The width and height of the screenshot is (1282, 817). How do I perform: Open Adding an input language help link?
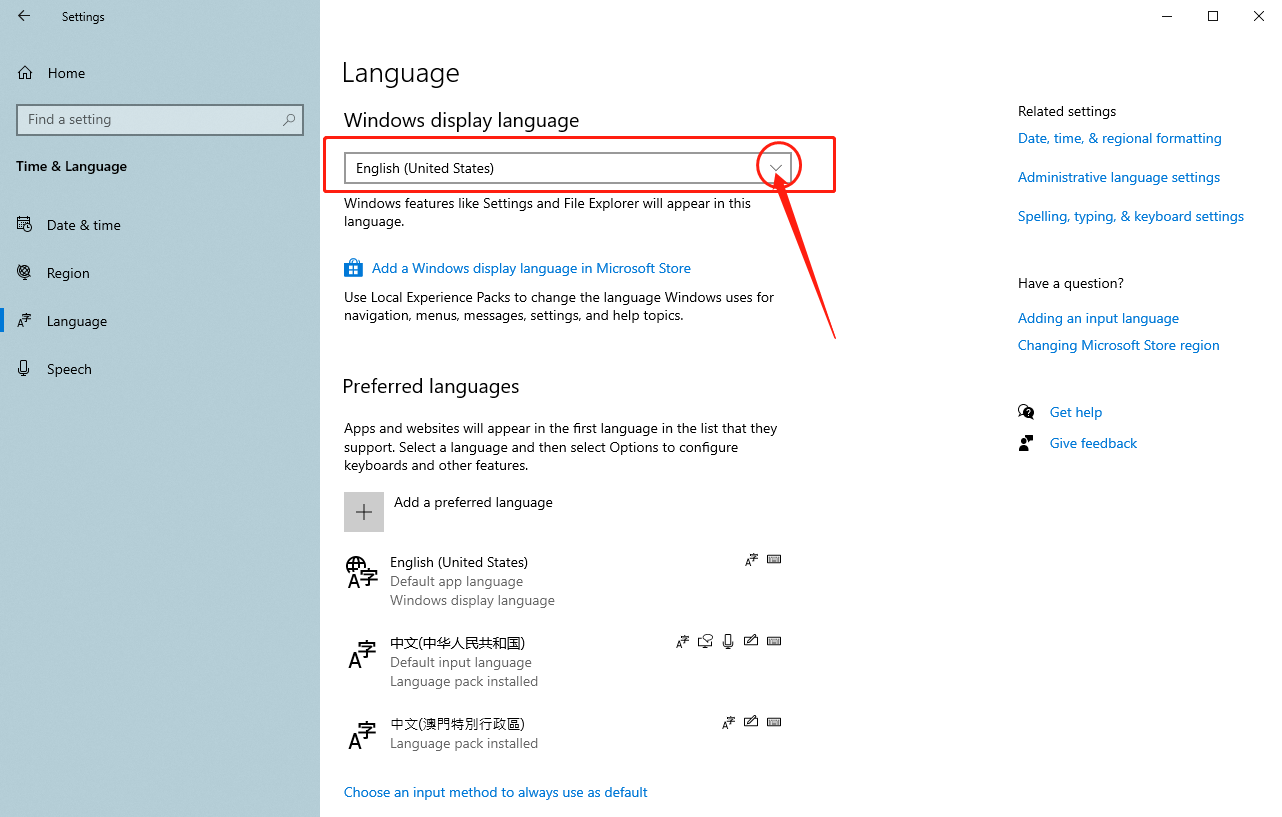coord(1098,318)
